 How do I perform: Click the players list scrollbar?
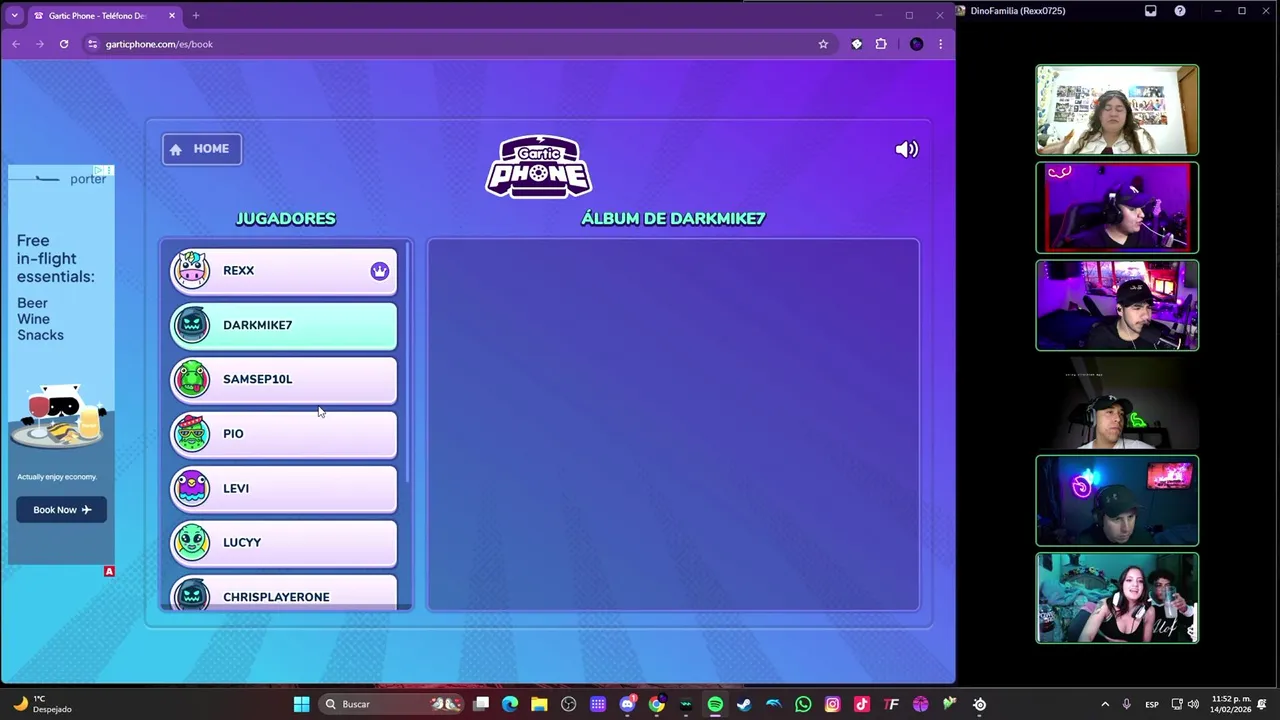coord(407,363)
